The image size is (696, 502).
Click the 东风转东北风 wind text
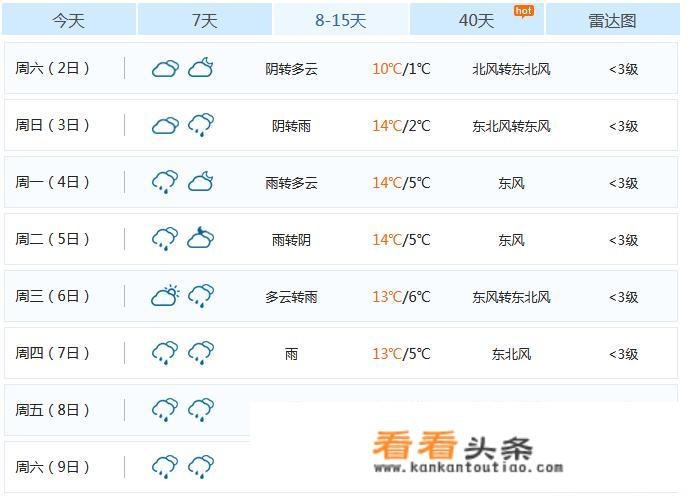(511, 297)
